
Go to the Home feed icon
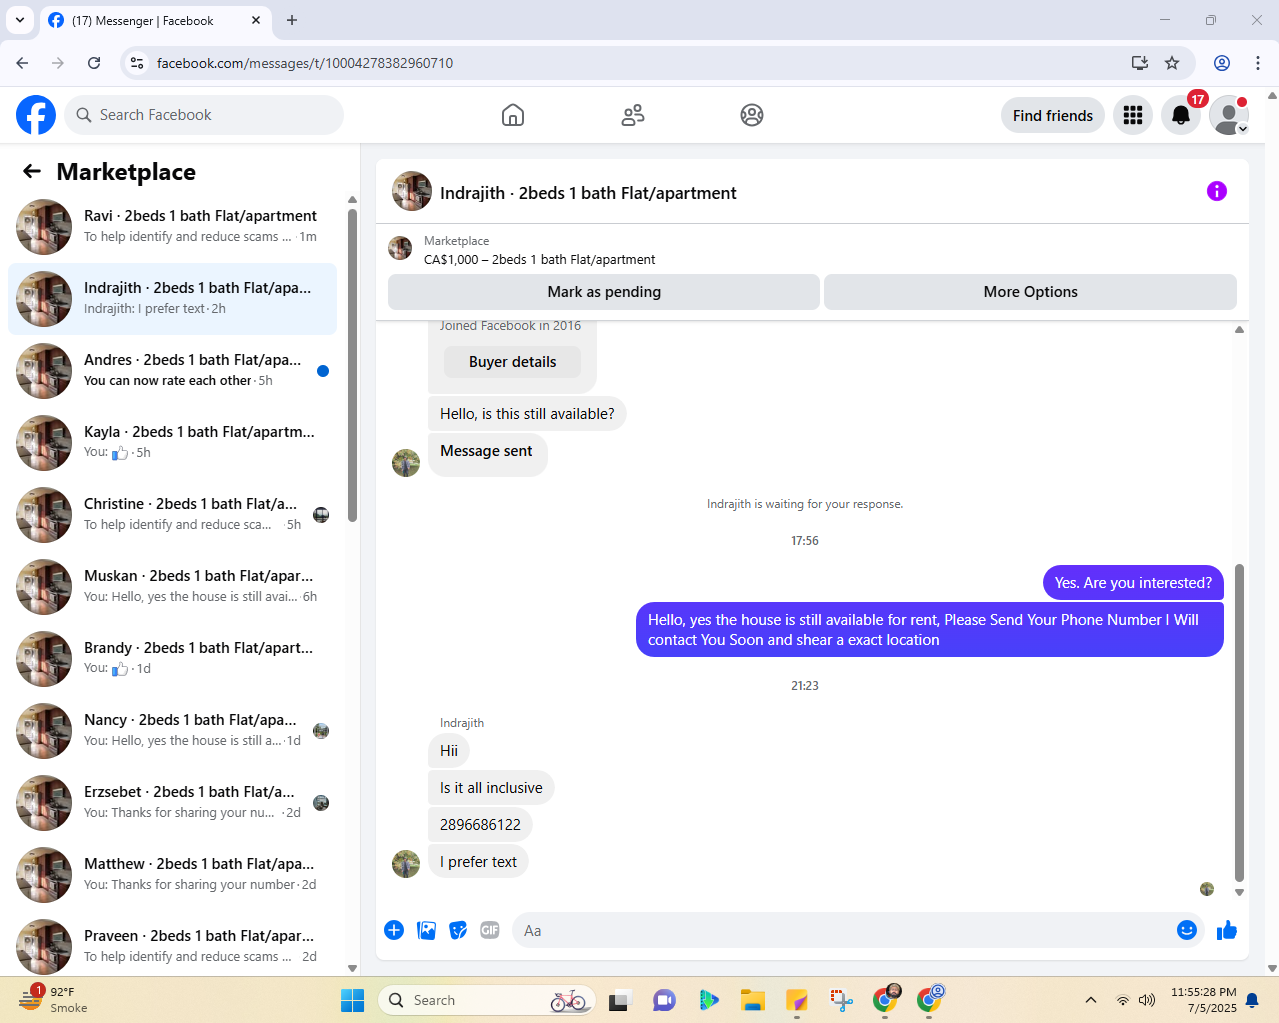pyautogui.click(x=513, y=115)
